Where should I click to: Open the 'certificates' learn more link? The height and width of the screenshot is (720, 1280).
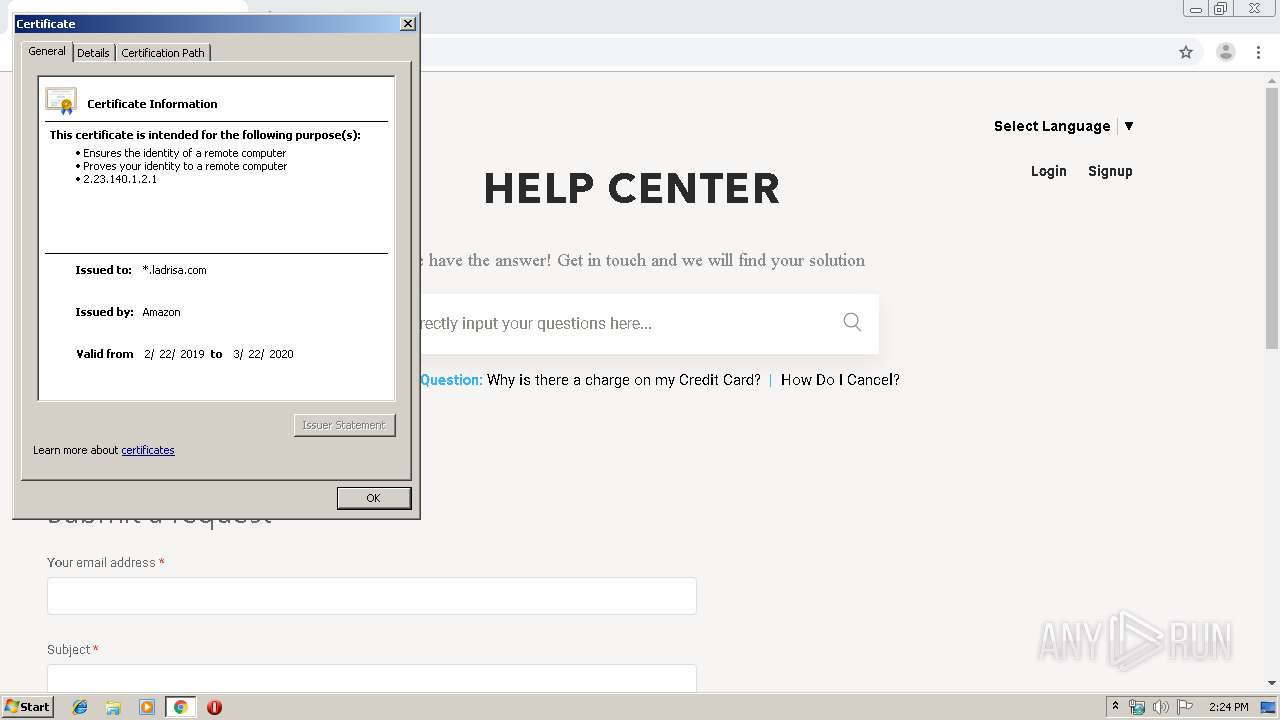(148, 450)
